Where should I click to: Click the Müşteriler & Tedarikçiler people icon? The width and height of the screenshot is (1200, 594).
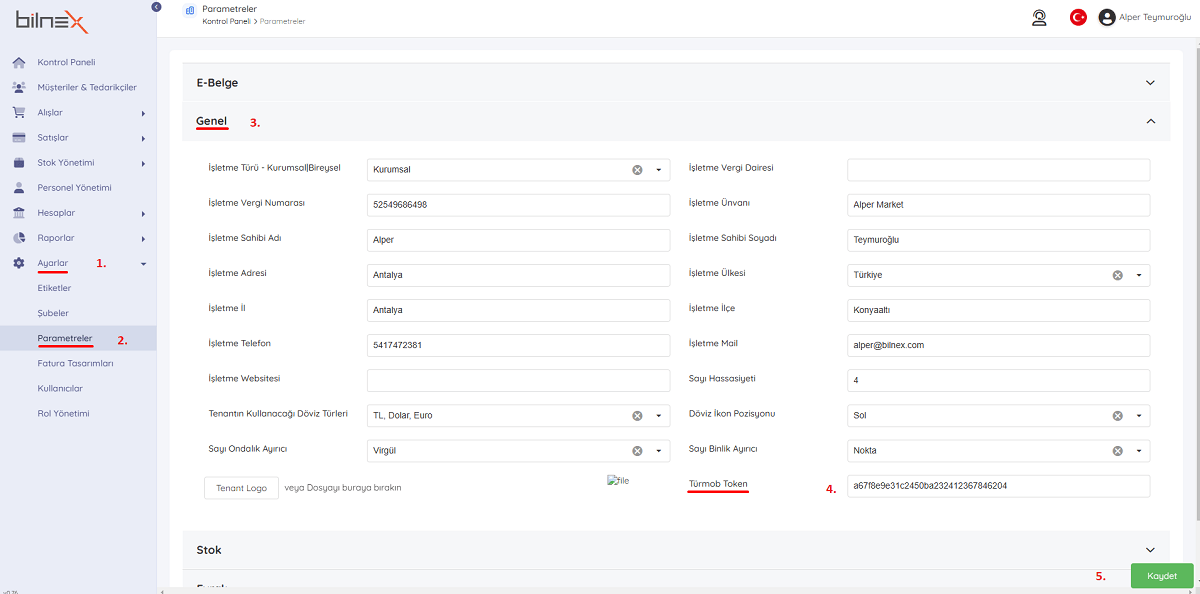click(18, 88)
